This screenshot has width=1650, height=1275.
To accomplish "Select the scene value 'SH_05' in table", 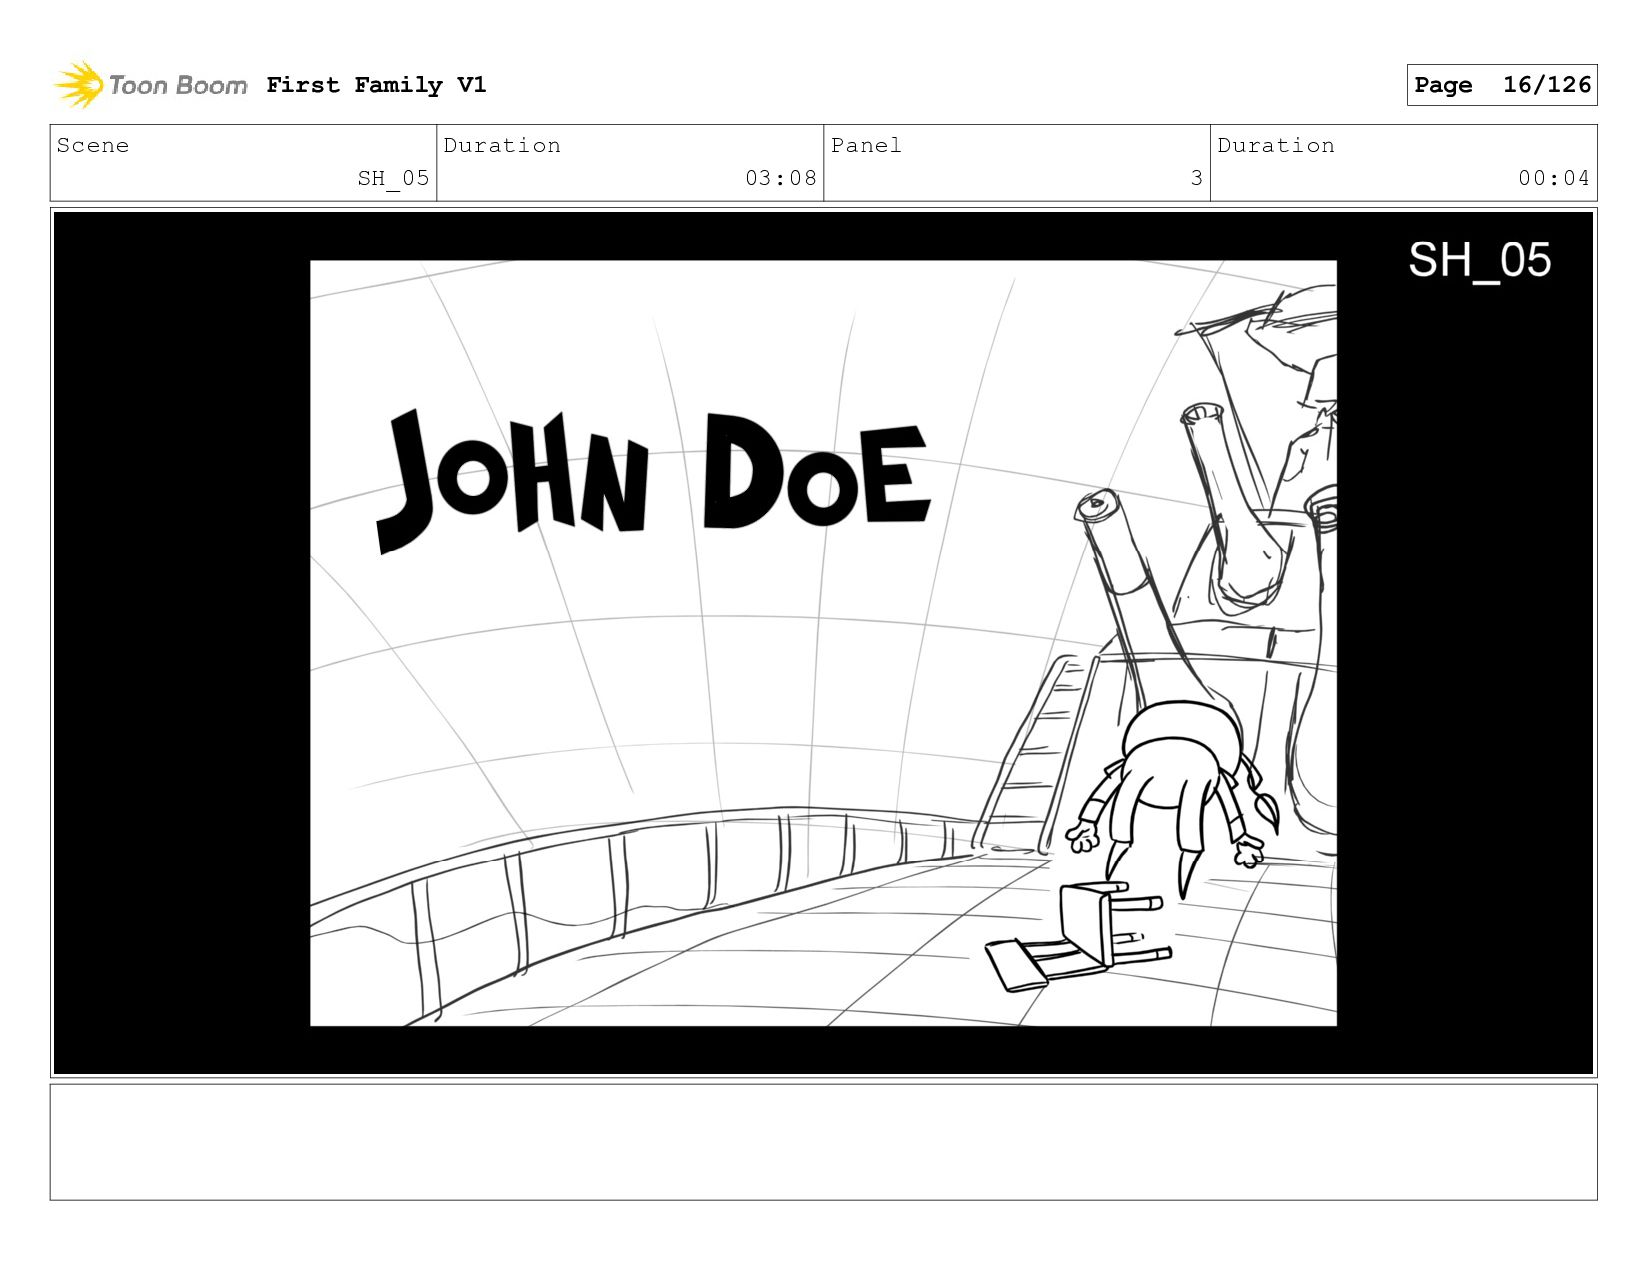I will 393,178.
